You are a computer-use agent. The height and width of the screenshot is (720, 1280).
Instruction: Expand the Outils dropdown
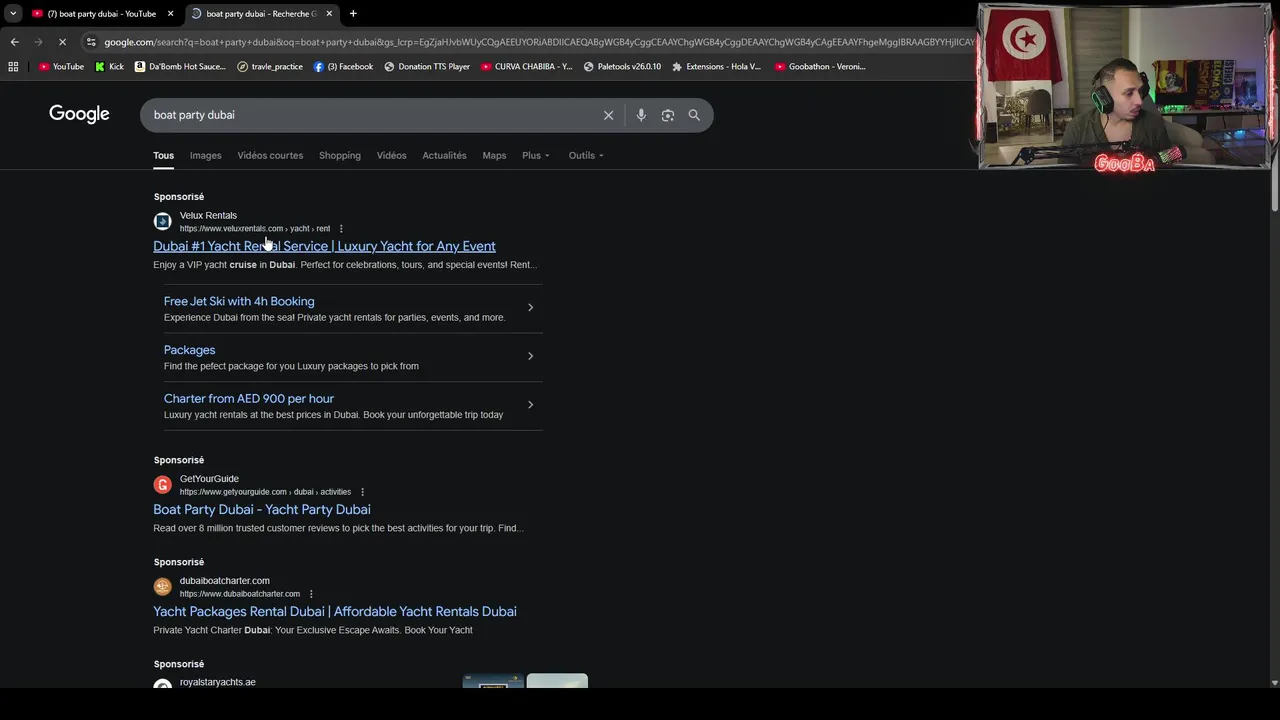tap(586, 155)
